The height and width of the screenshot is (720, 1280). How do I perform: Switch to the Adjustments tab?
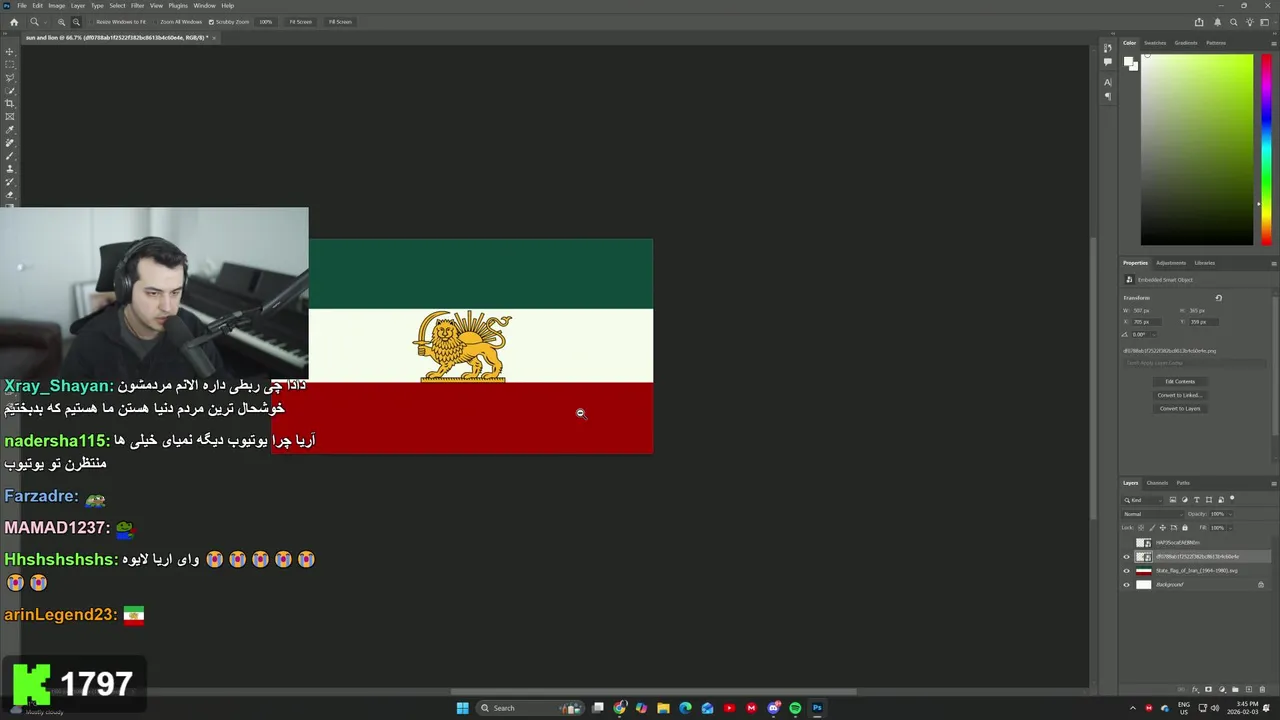(1171, 263)
